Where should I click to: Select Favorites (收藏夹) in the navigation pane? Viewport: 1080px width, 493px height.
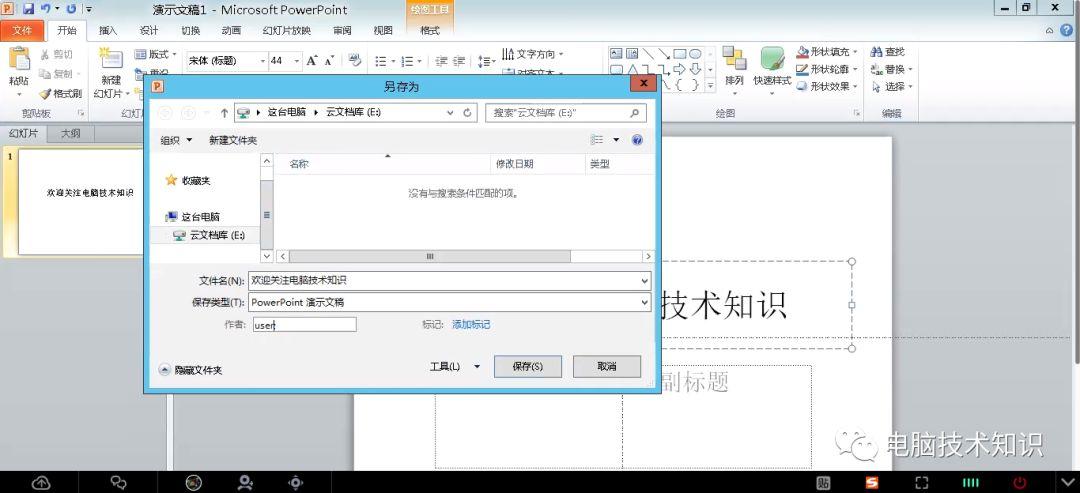point(188,180)
